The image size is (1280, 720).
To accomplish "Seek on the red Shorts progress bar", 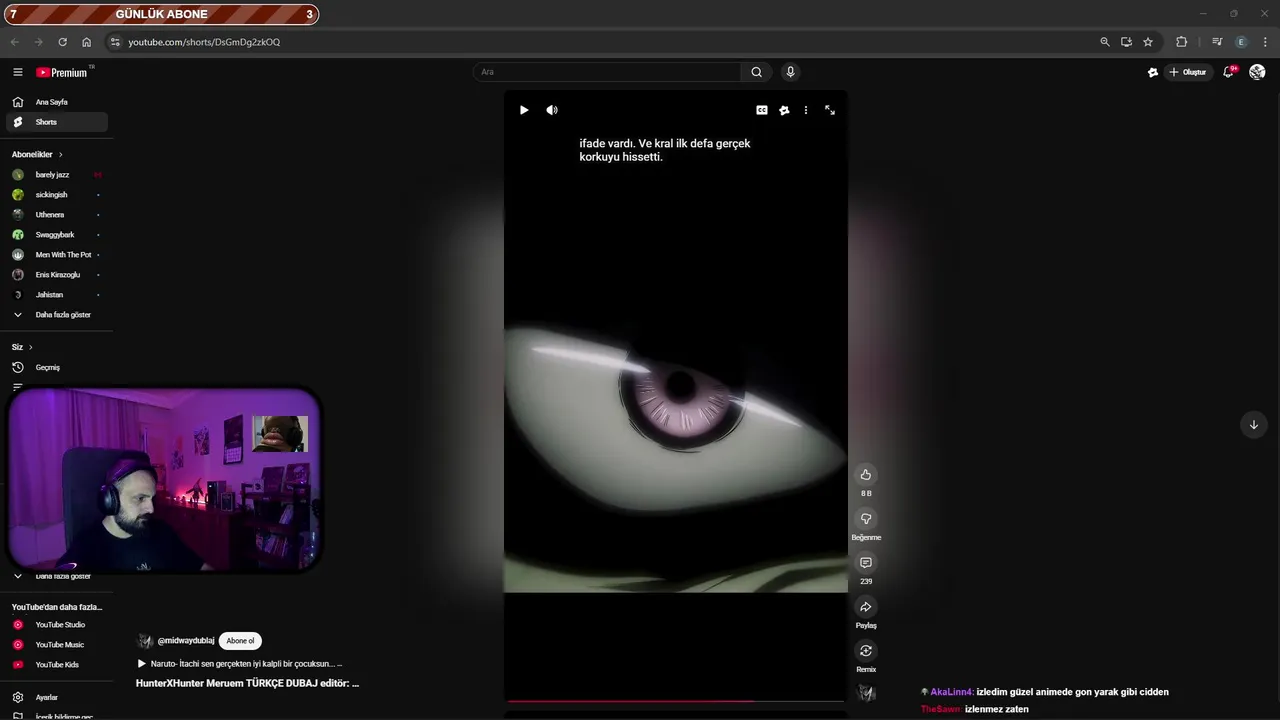I will 676,701.
